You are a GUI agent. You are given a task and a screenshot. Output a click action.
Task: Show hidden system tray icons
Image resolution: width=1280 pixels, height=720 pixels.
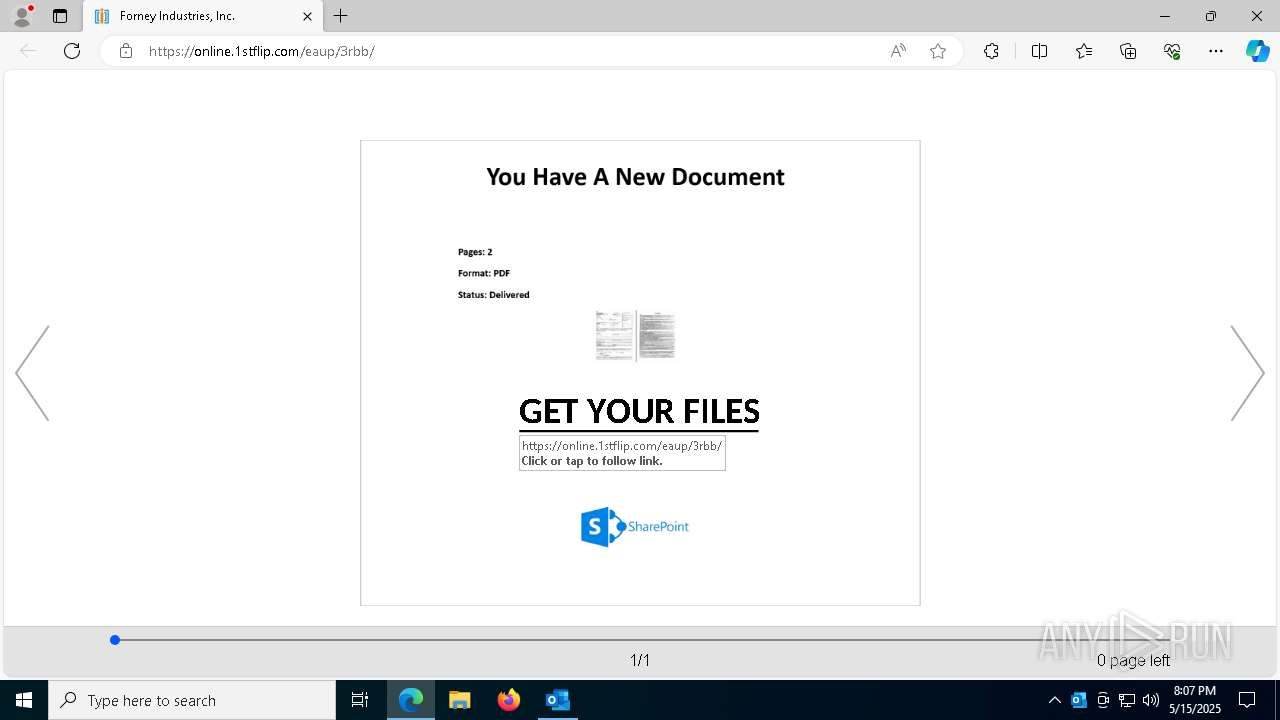1054,700
